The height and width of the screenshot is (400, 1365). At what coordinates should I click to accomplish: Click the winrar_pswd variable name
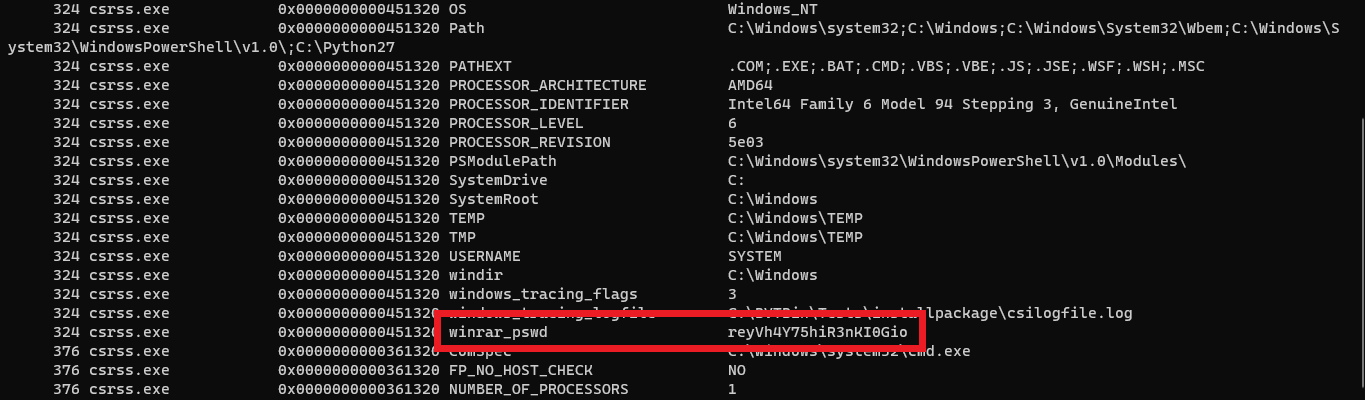[498, 331]
